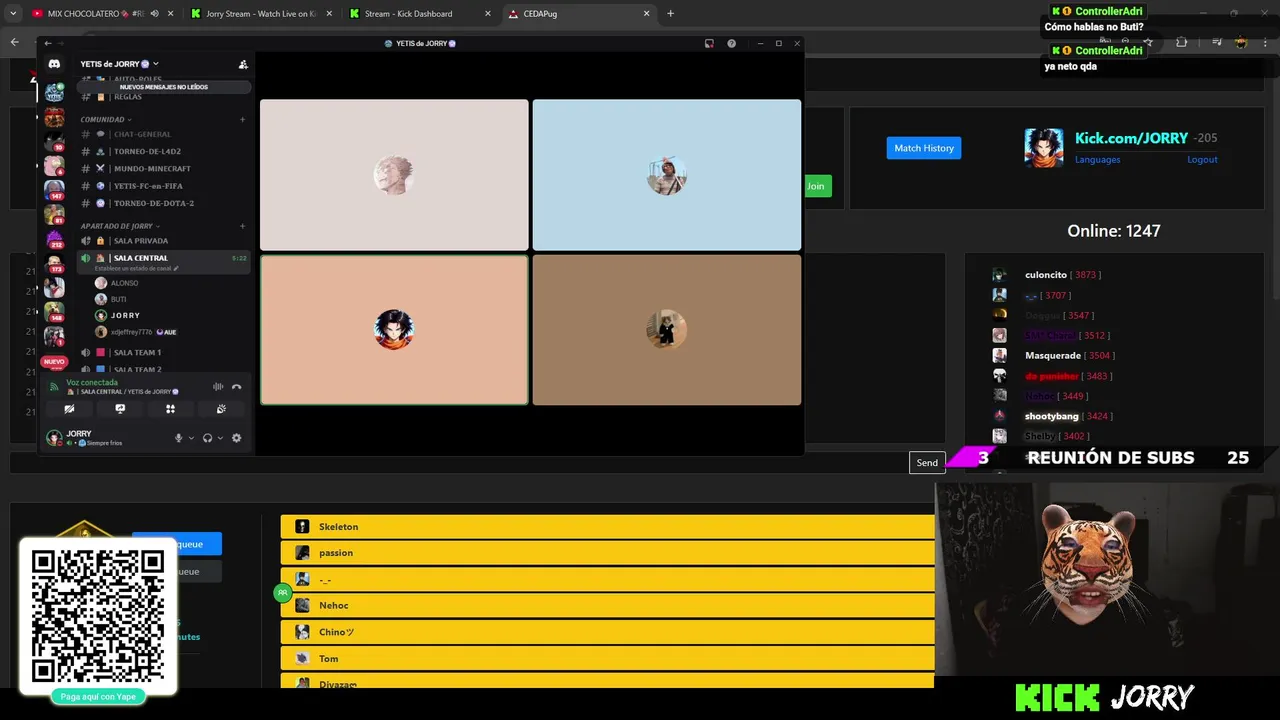Click the Match History button
This screenshot has width=1280, height=720.
924,148
